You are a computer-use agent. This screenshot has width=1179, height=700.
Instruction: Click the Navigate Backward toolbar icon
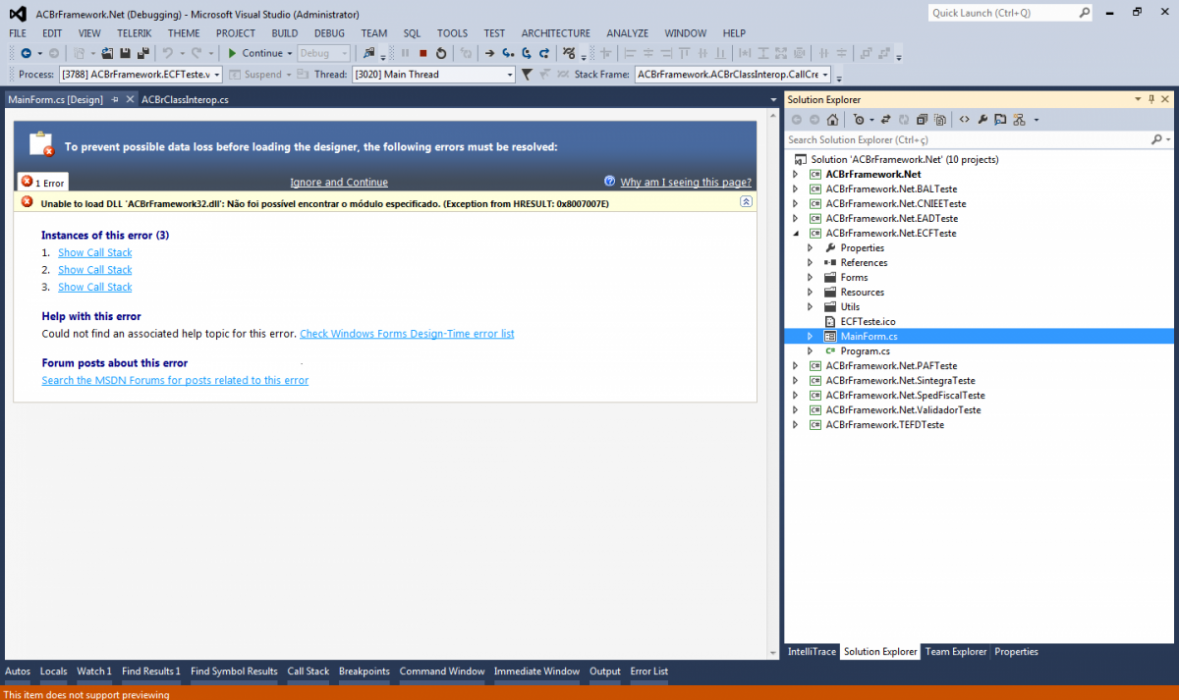[26, 53]
